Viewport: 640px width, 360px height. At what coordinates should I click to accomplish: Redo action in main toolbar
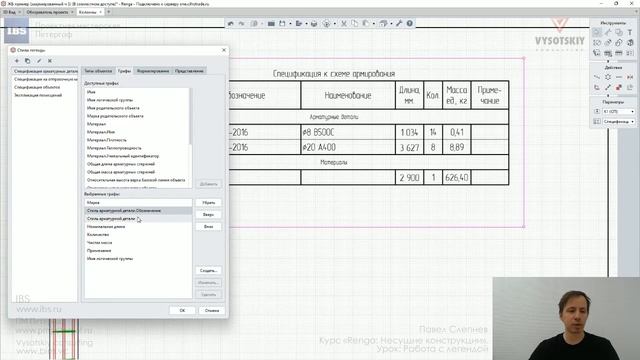(x=241, y=24)
